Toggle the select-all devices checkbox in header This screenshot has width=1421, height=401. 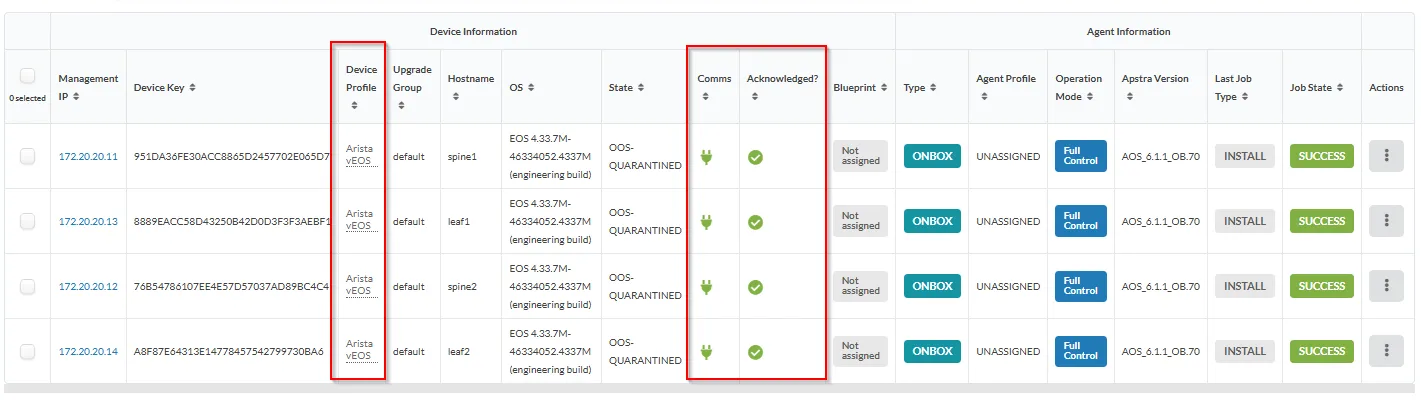pyautogui.click(x=28, y=76)
